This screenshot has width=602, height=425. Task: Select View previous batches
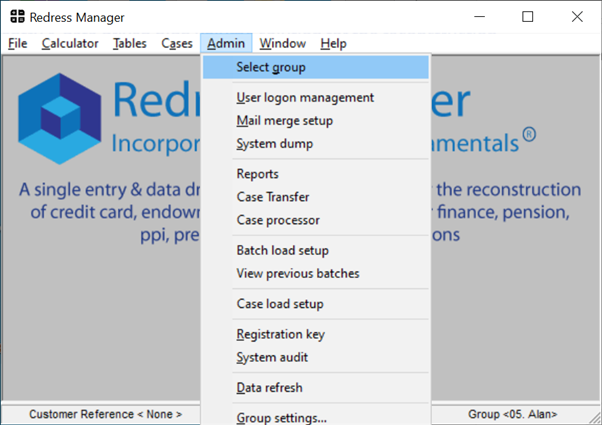(316, 273)
